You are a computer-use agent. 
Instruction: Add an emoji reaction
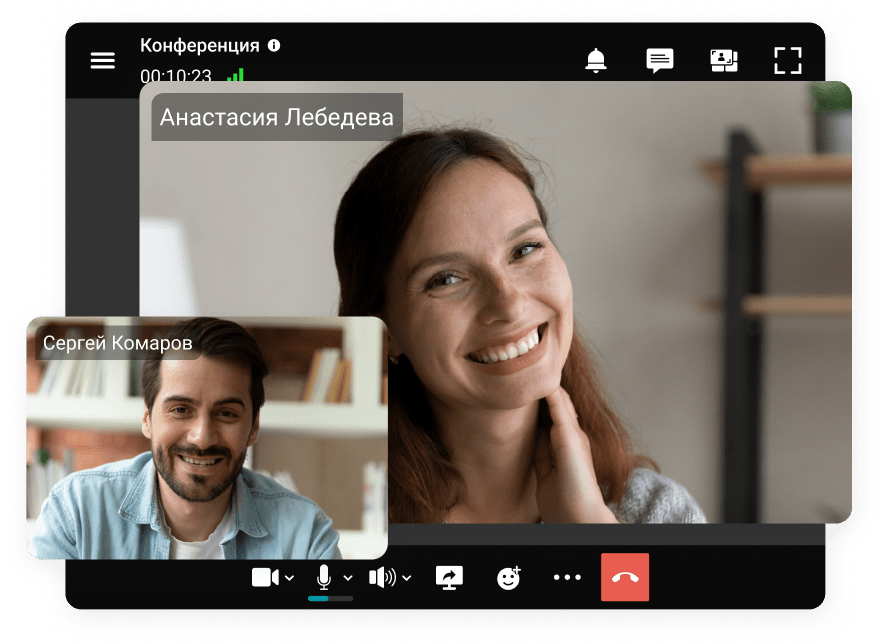[x=509, y=577]
